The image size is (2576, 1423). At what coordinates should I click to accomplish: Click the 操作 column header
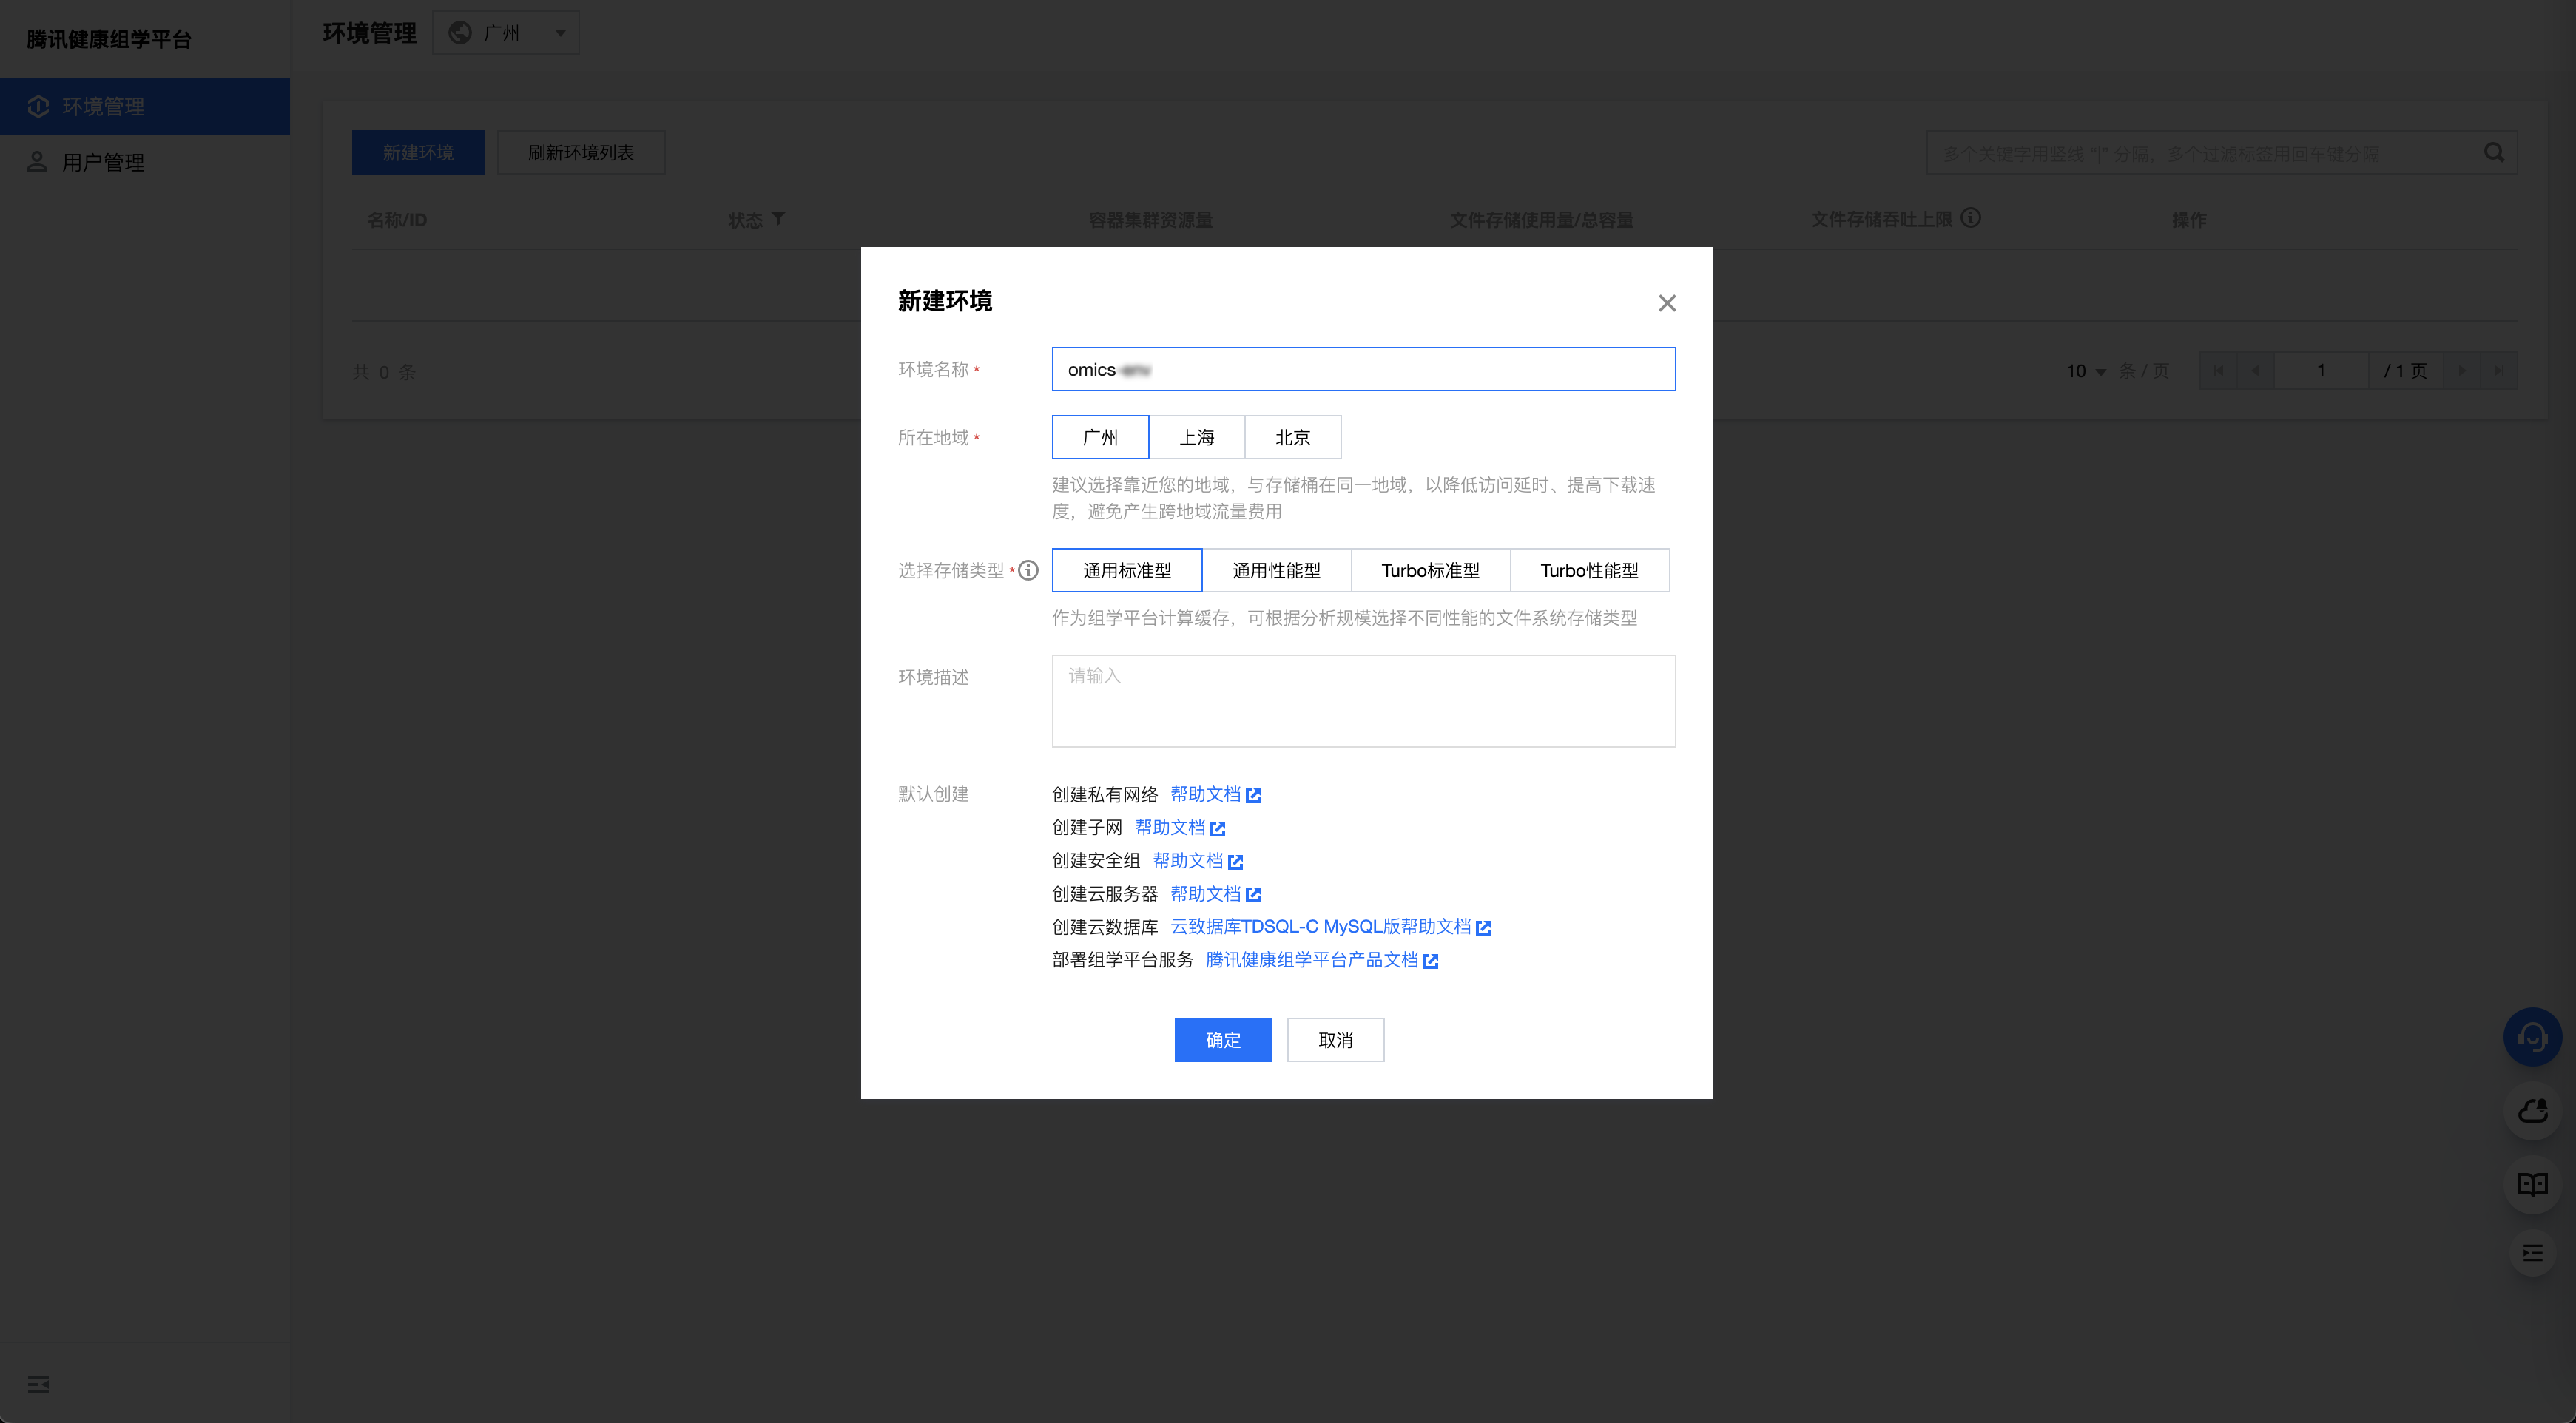(2189, 219)
